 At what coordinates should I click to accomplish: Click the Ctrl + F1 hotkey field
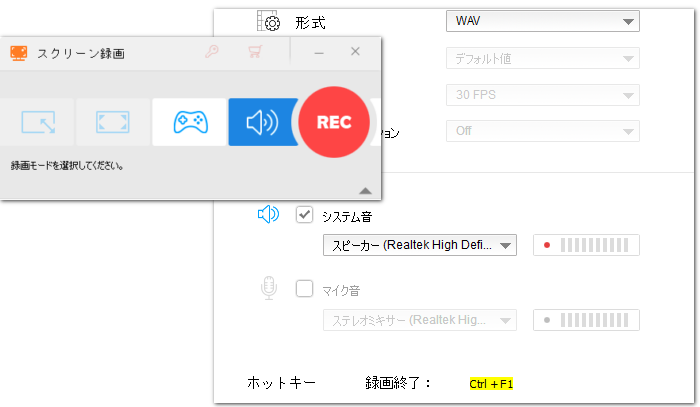(x=491, y=384)
